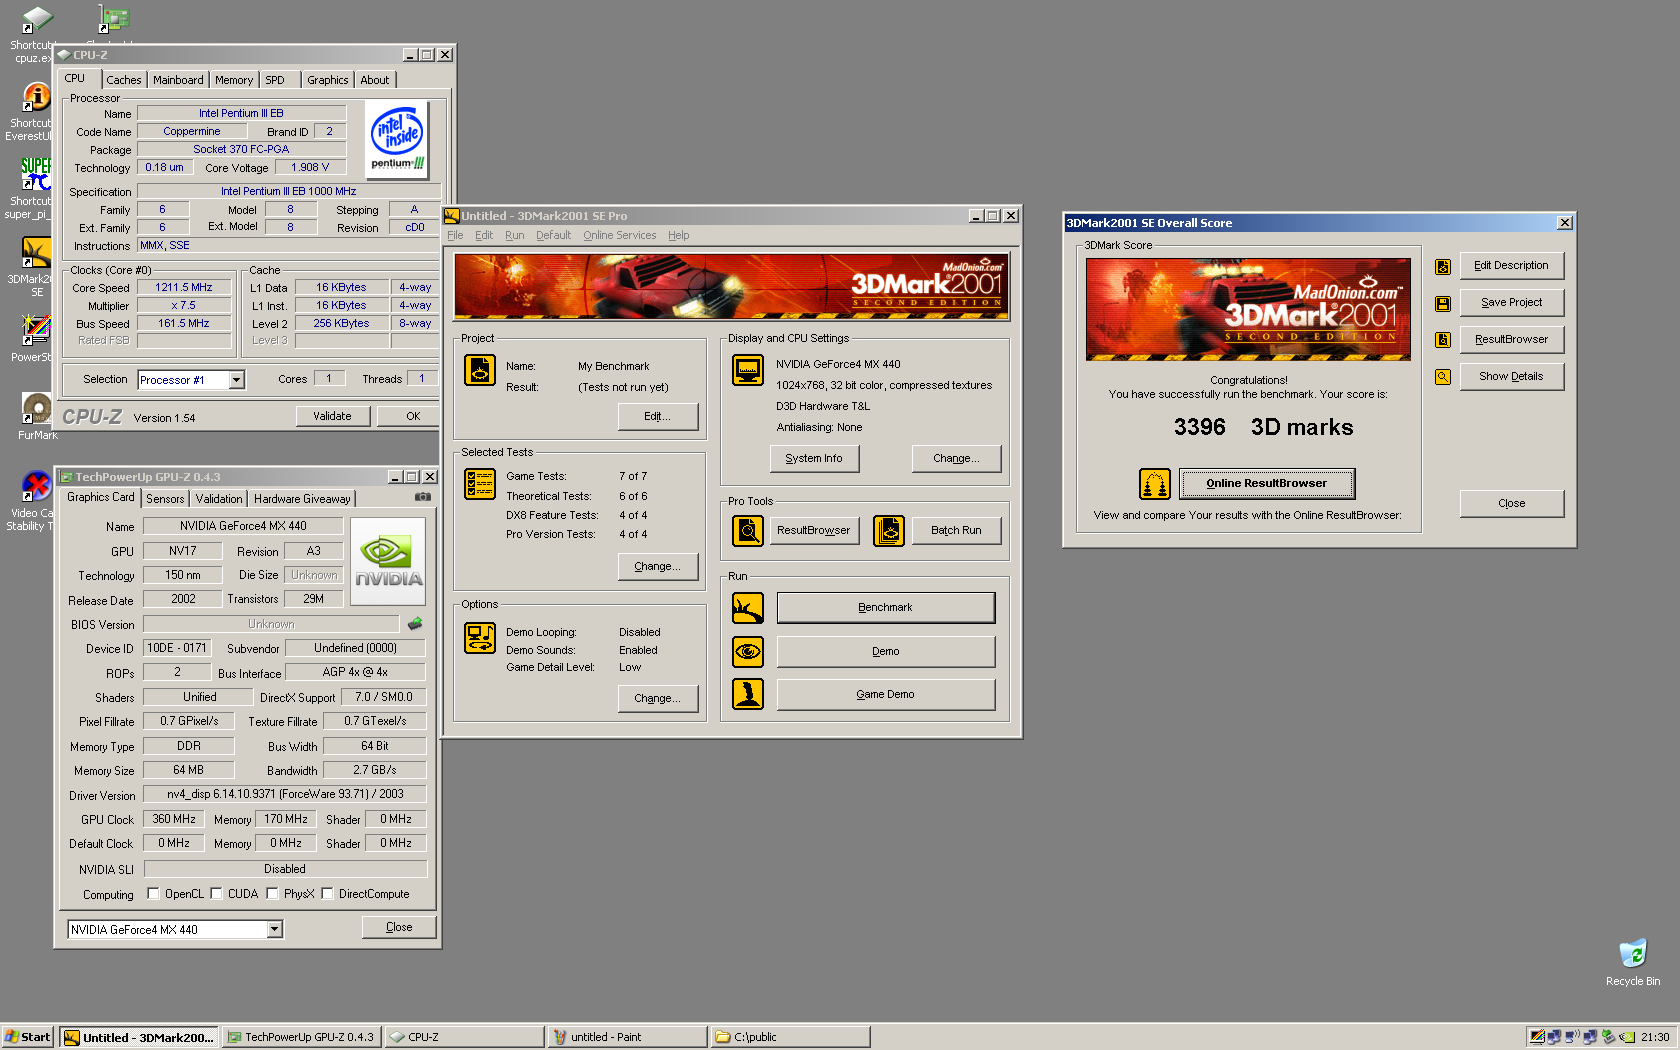
Task: Click the Batch Run icon in Pro Tools
Action: pos(889,531)
